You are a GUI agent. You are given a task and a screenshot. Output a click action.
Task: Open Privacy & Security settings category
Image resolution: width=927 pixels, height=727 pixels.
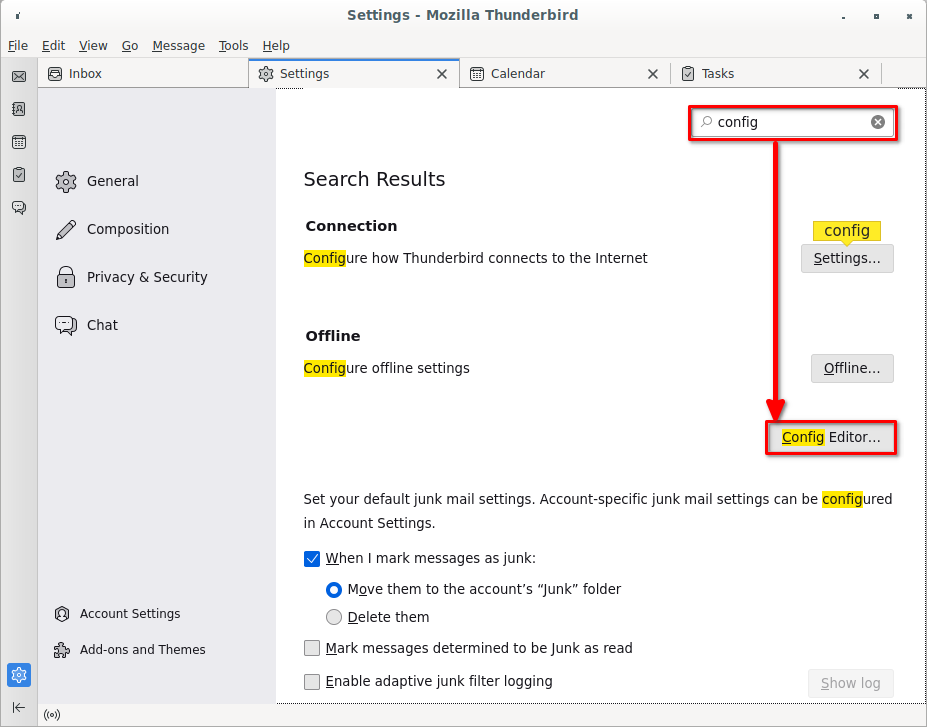[x=147, y=277]
